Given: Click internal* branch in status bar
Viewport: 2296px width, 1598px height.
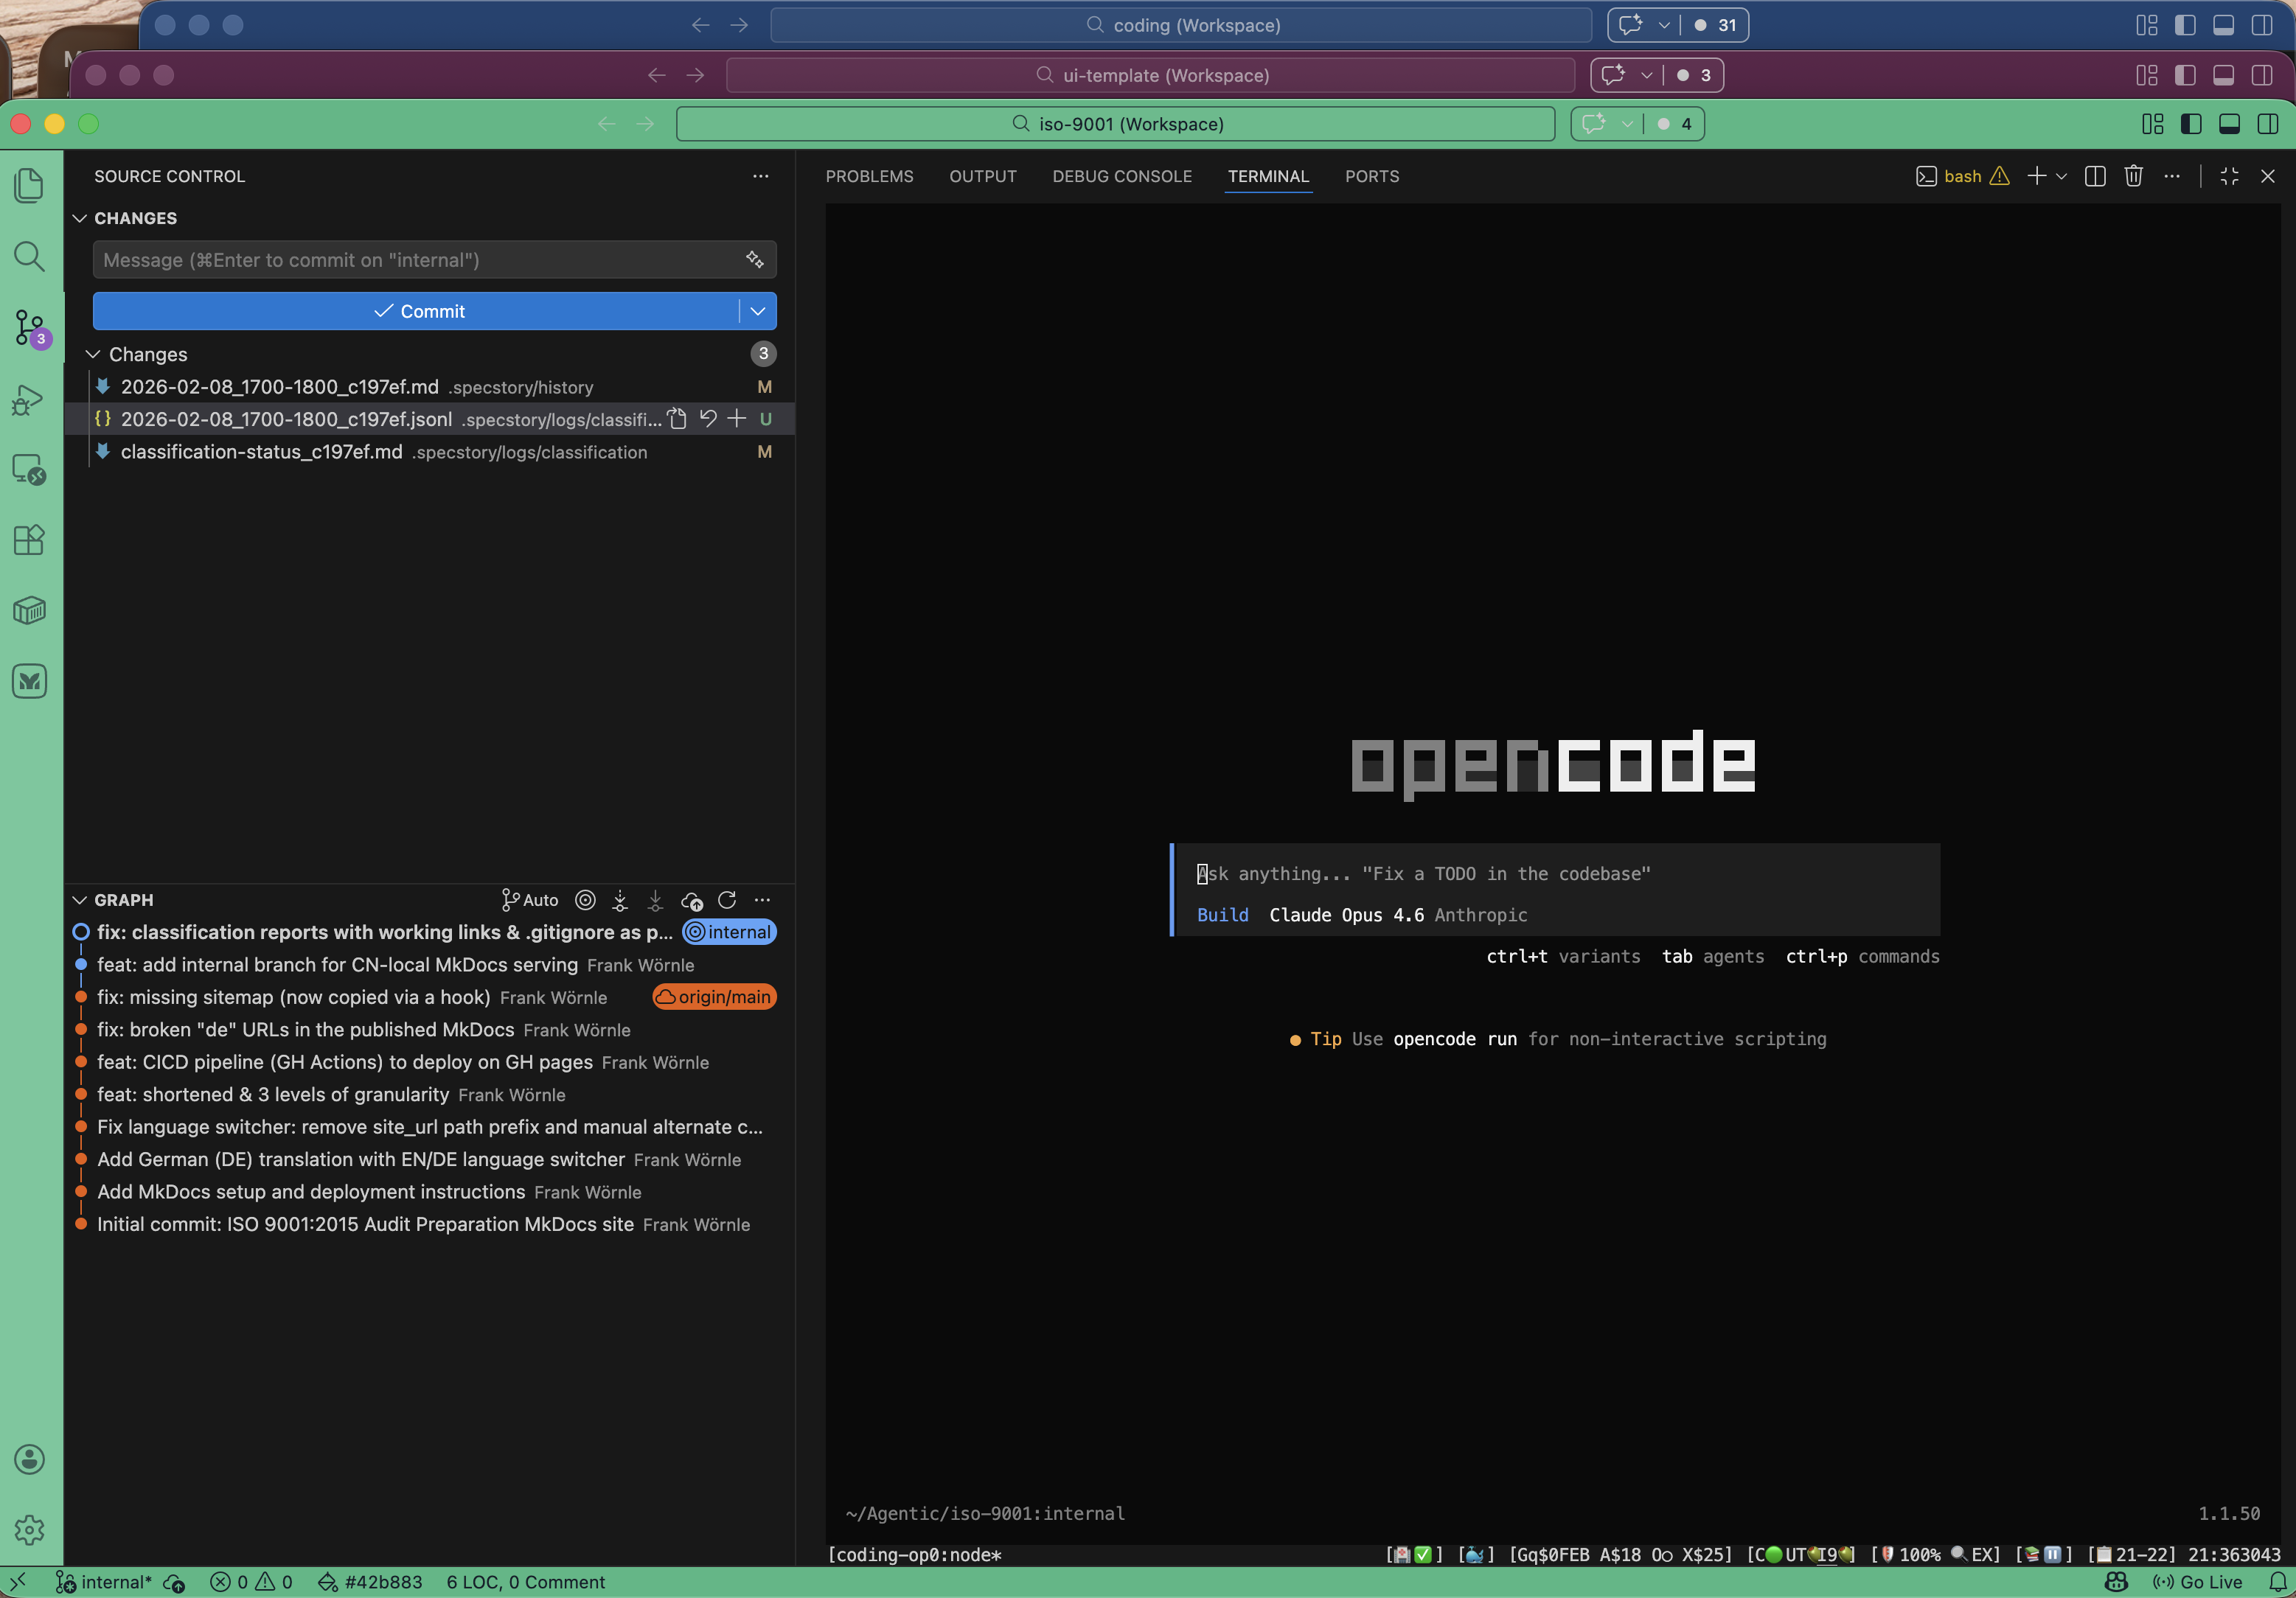Looking at the screenshot, I should click(x=103, y=1582).
